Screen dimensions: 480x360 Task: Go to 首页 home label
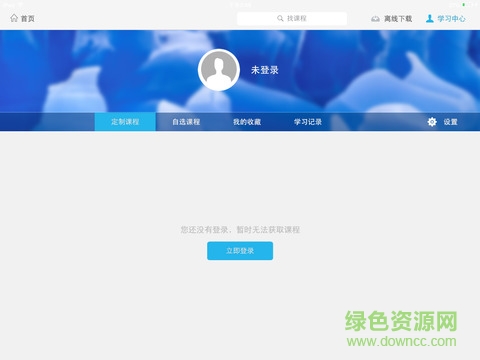point(28,19)
